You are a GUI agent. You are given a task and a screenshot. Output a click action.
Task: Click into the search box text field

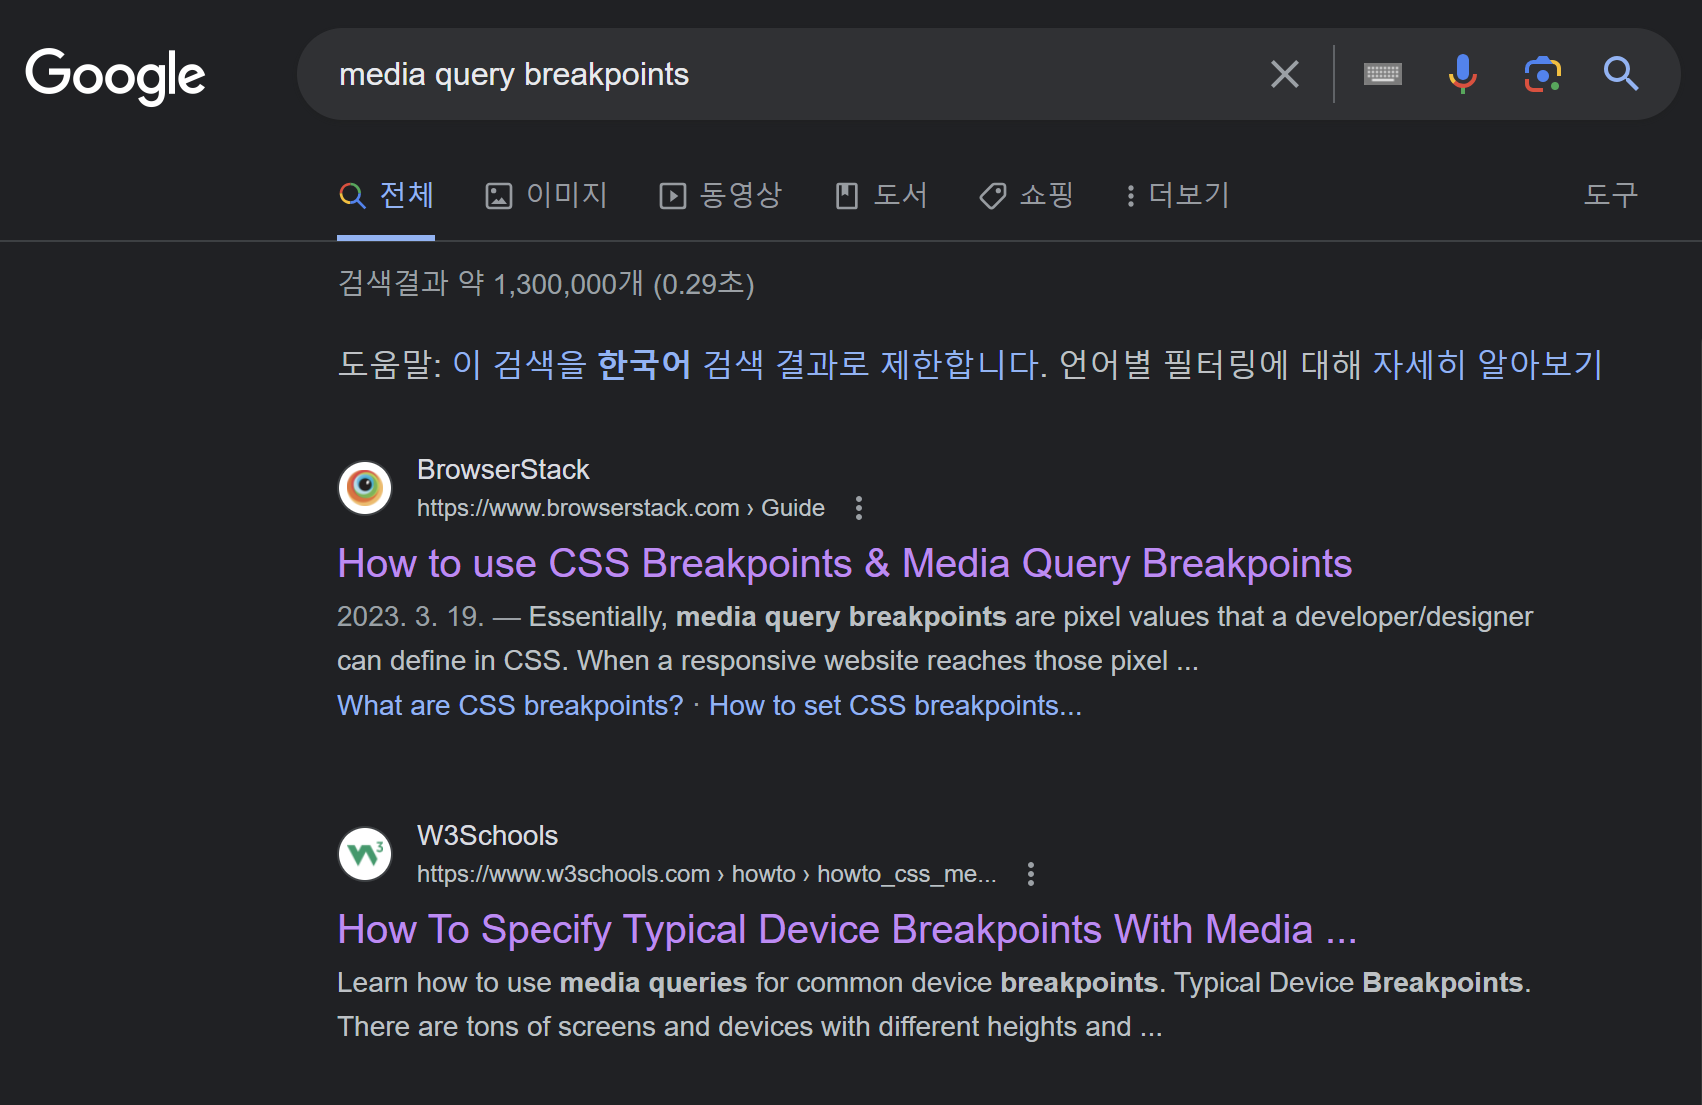790,74
